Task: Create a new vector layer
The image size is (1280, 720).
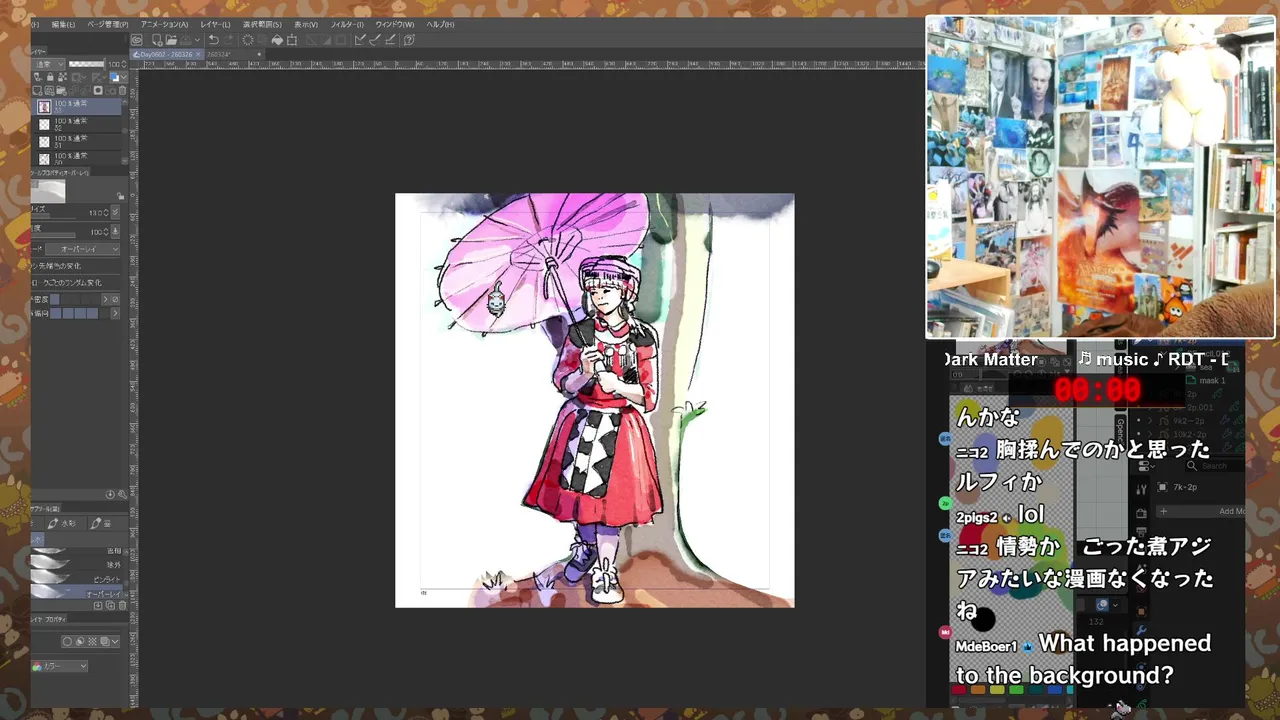Action: coord(49,90)
